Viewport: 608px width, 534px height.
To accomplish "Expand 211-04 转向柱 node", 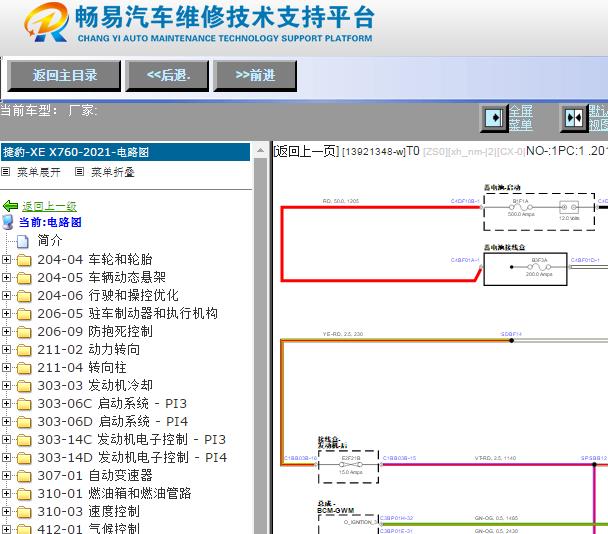I will 6,367.
